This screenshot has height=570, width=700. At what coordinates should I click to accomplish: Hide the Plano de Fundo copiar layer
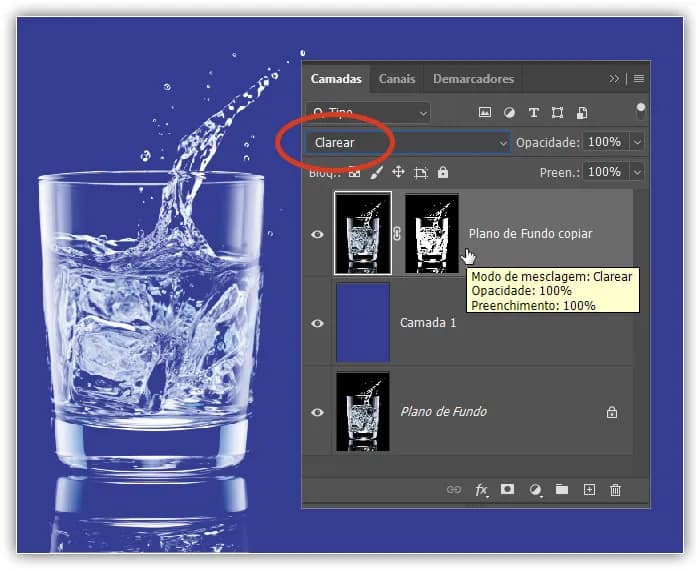click(x=318, y=234)
